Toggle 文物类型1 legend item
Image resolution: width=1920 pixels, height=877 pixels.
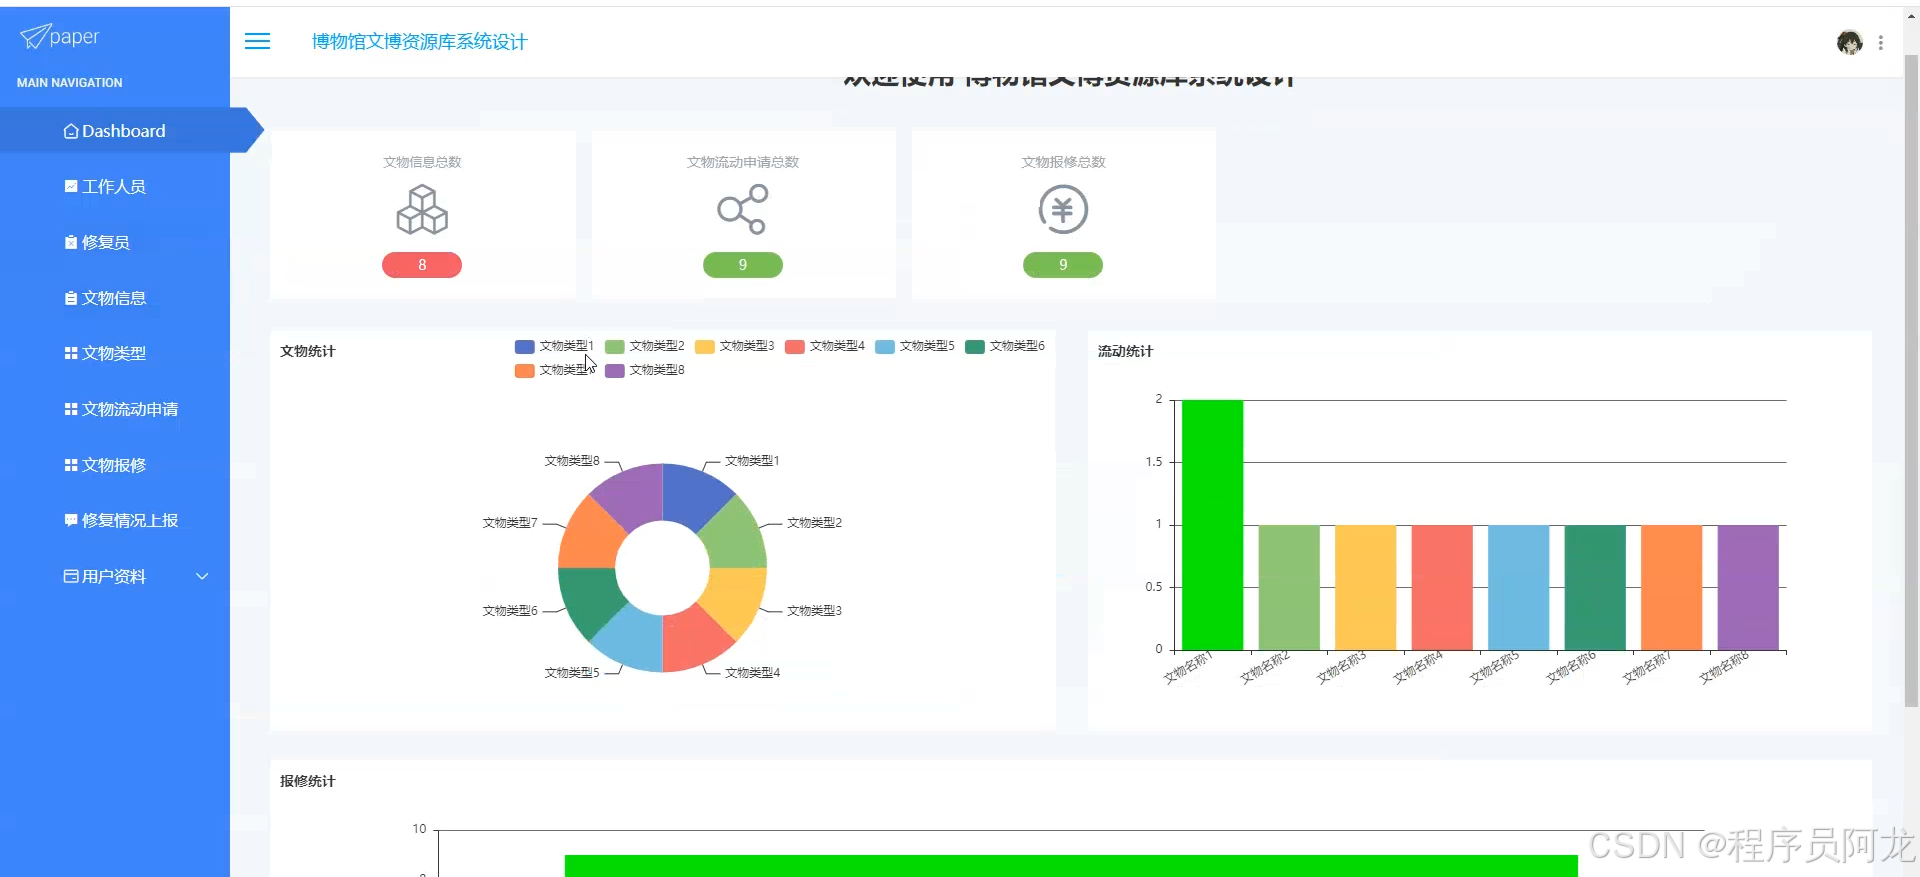554,346
